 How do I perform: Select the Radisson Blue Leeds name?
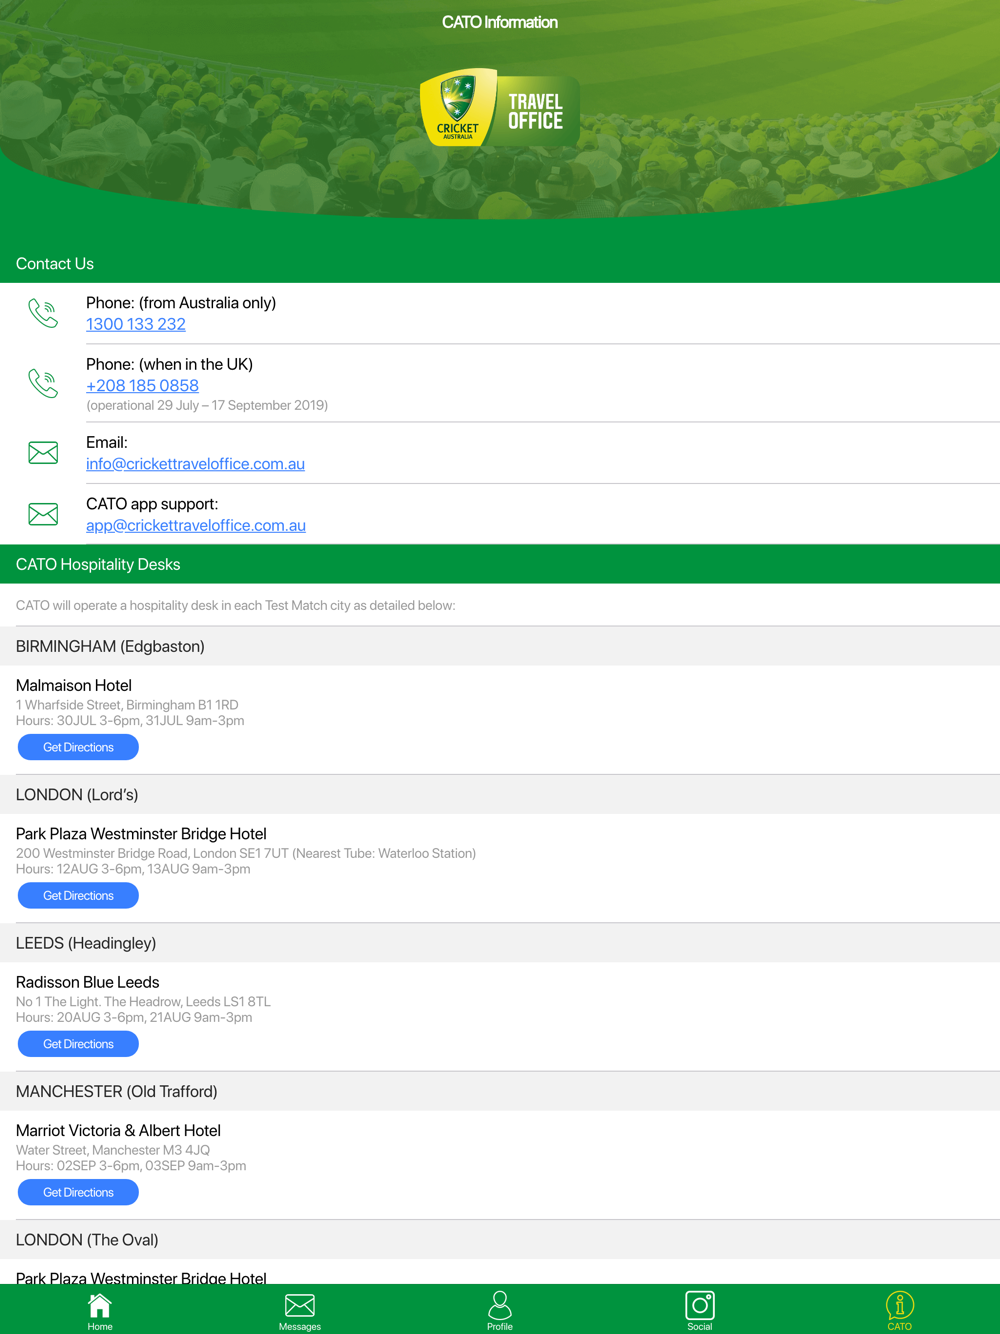[x=88, y=982]
